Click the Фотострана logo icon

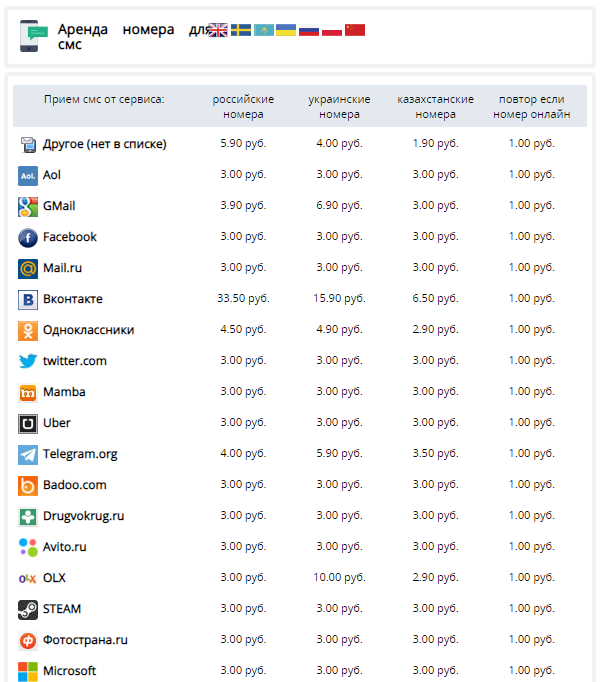point(28,641)
